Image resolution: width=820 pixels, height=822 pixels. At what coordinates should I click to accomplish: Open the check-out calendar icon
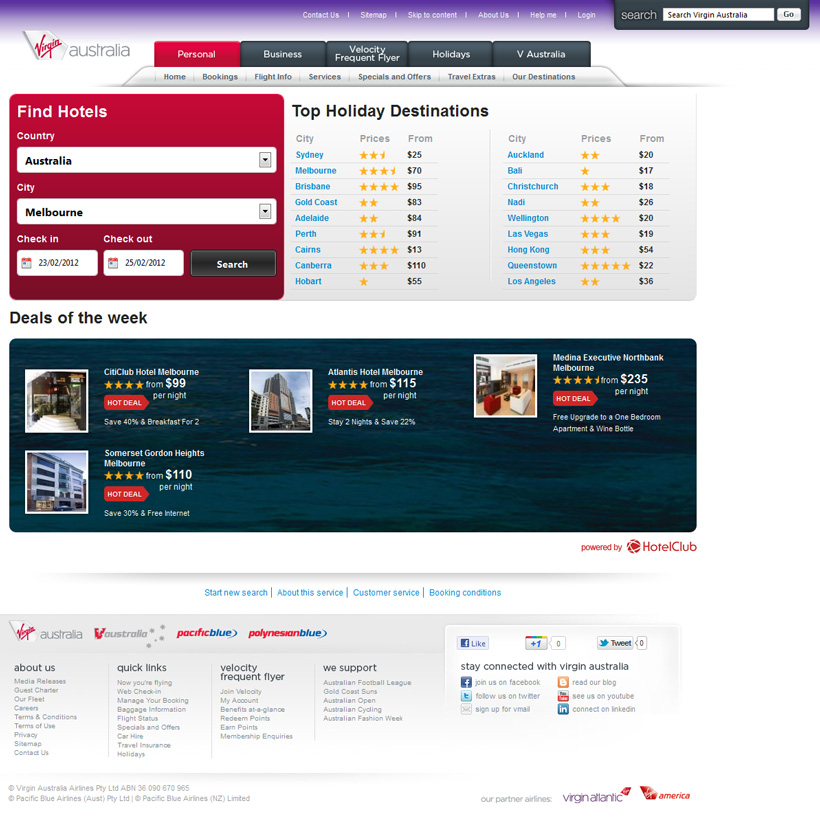click(x=113, y=263)
